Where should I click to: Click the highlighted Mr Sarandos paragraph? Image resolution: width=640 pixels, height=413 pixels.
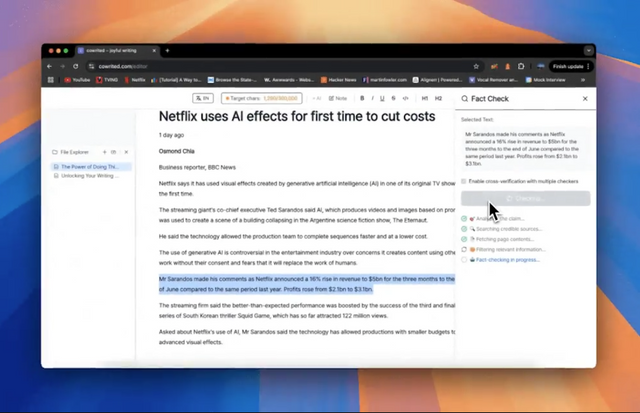[307, 284]
